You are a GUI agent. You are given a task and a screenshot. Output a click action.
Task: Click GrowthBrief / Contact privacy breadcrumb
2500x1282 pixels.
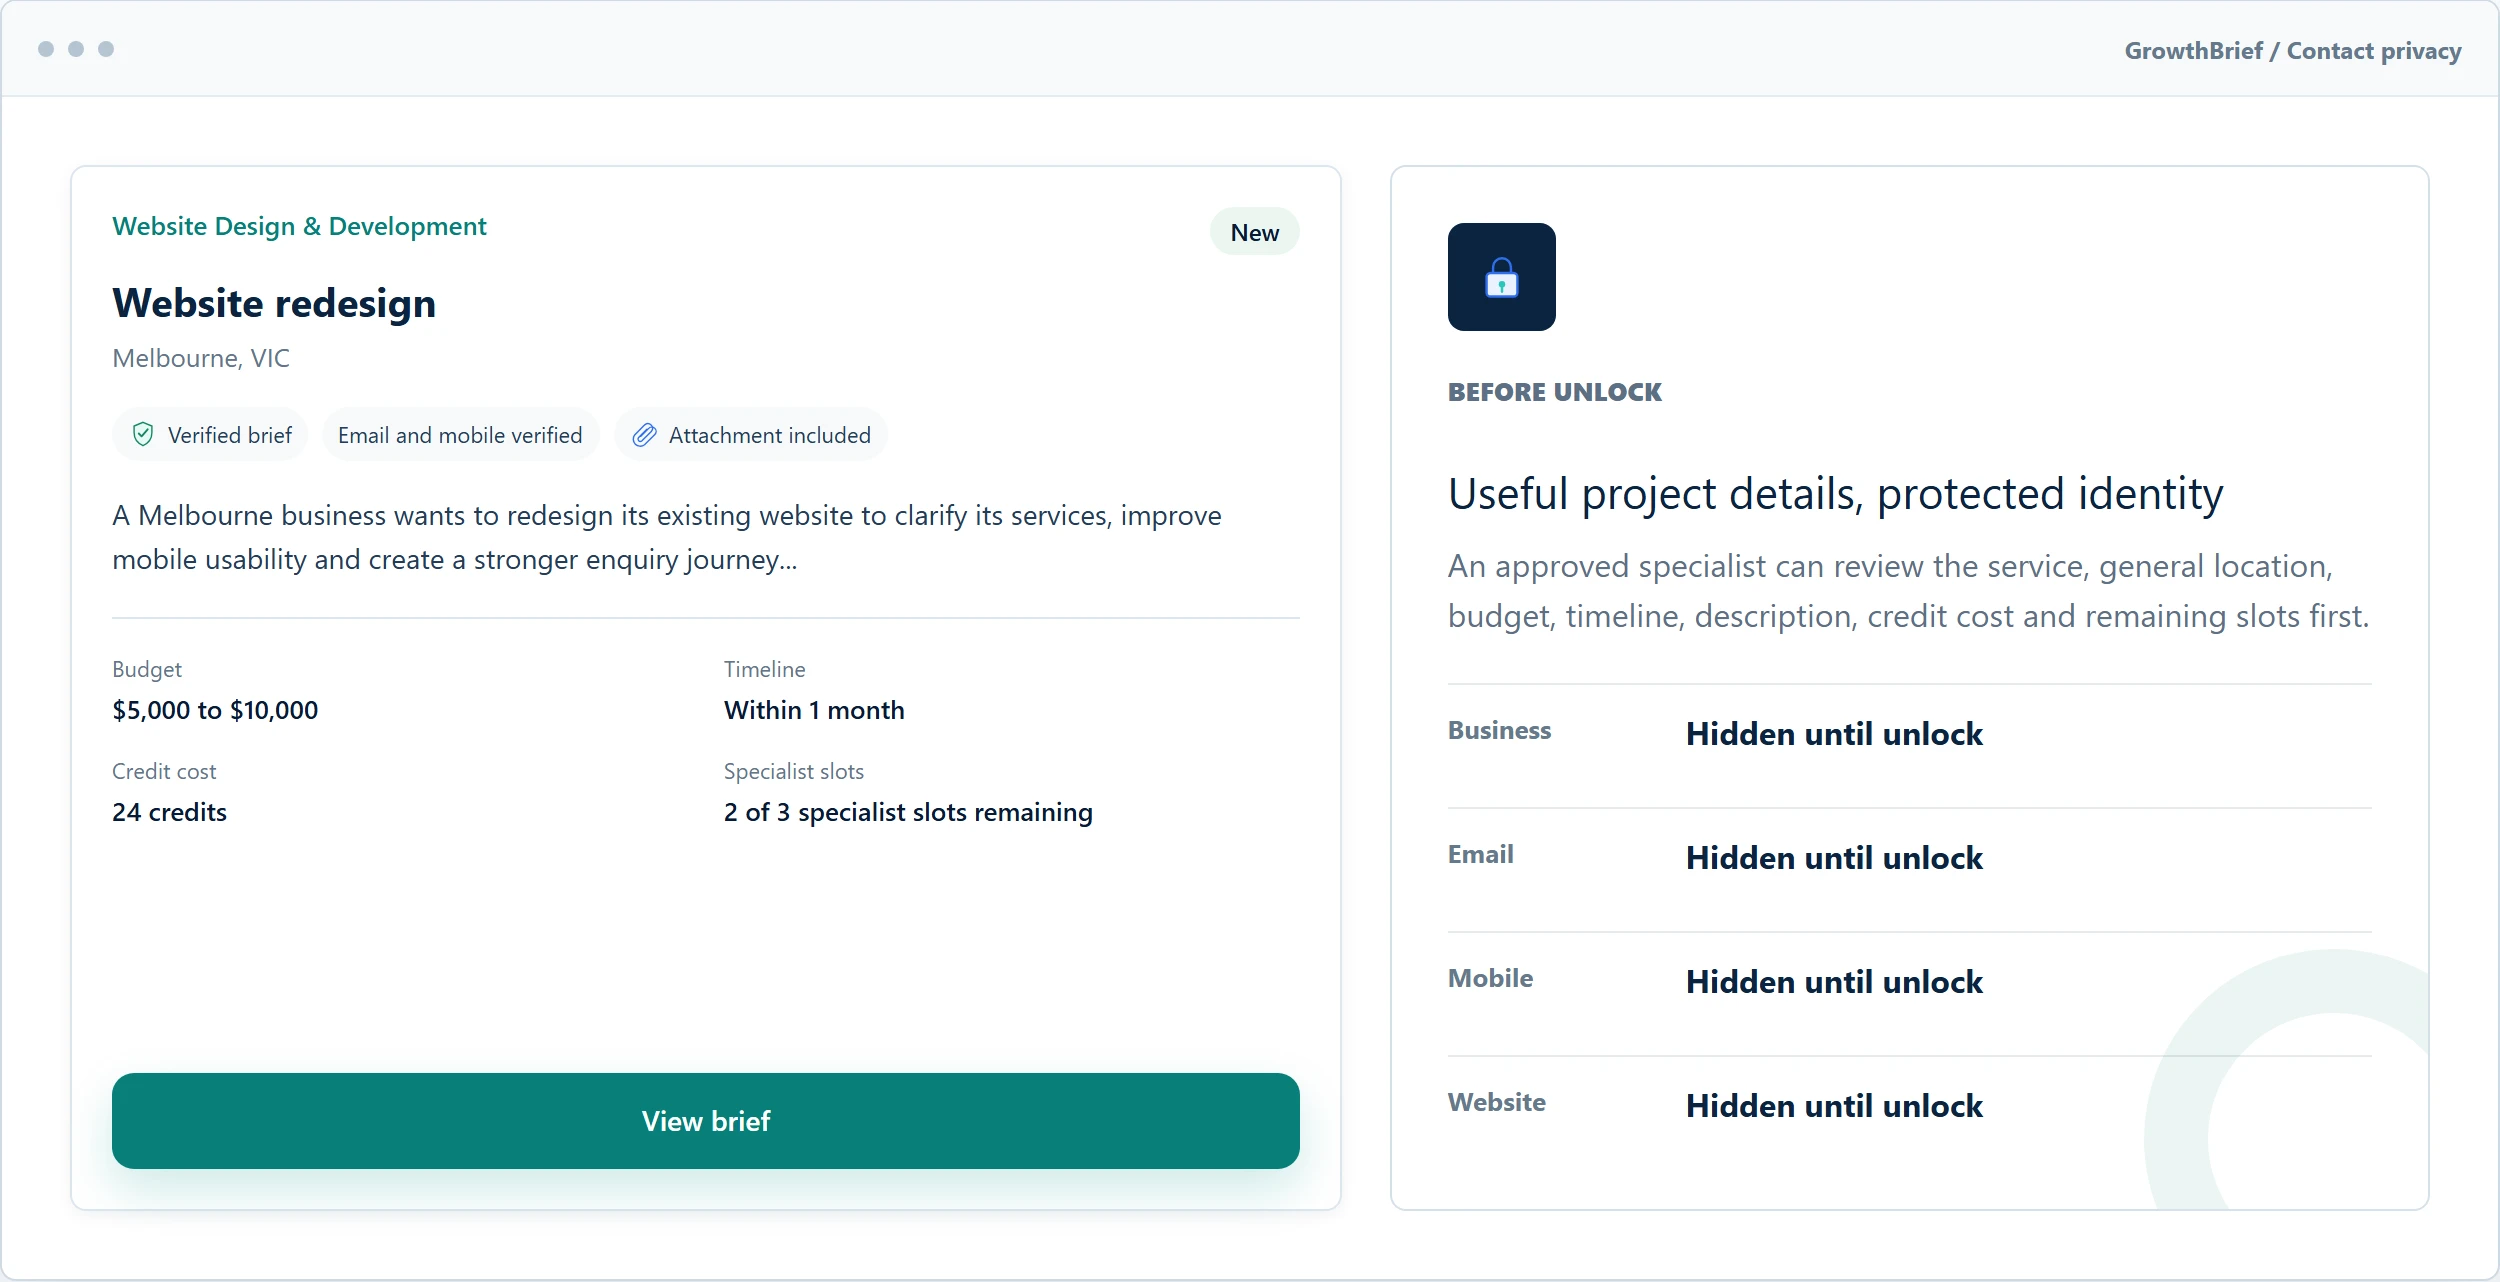pyautogui.click(x=2293, y=51)
